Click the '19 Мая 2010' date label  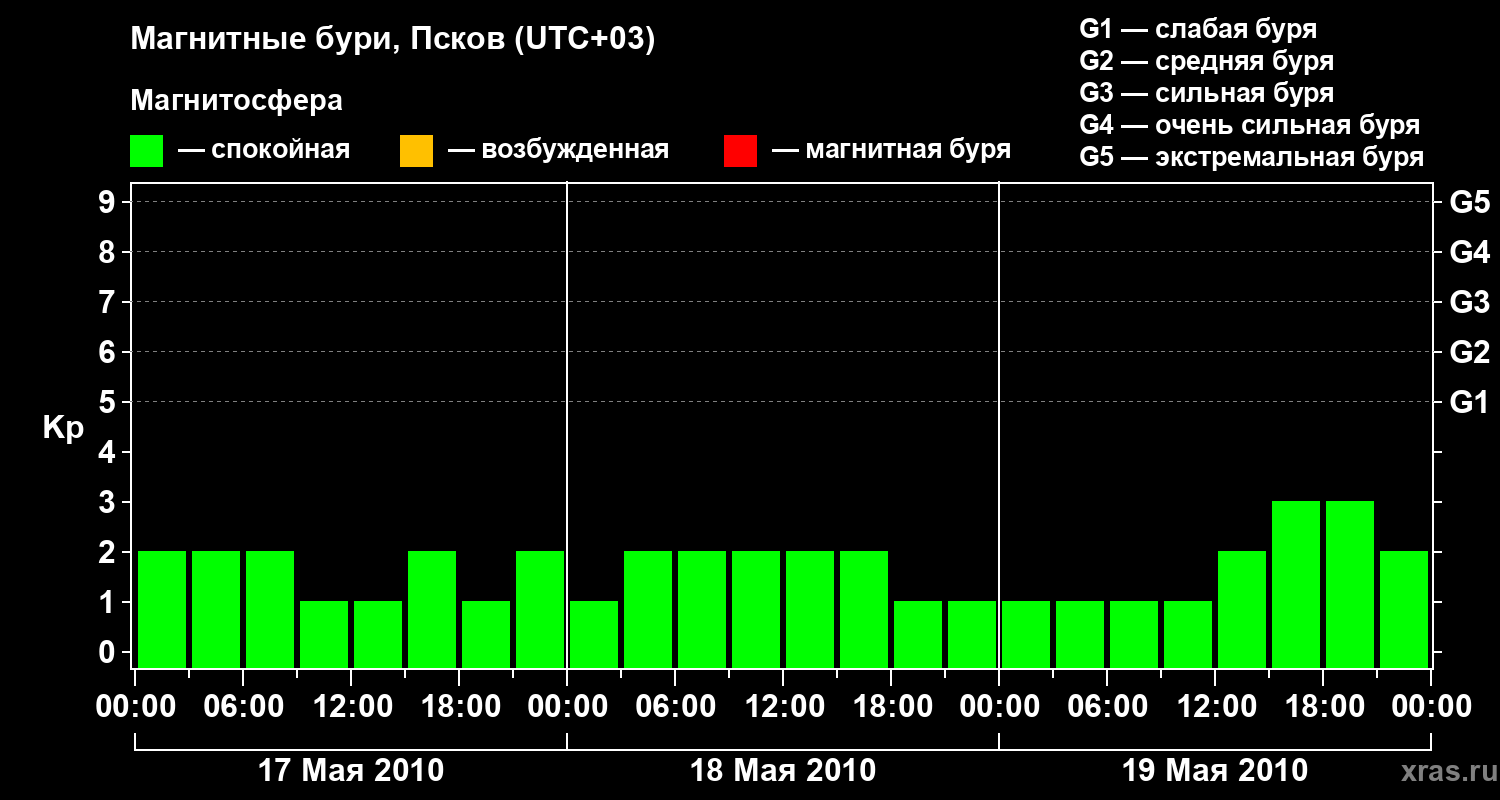[x=1215, y=770]
